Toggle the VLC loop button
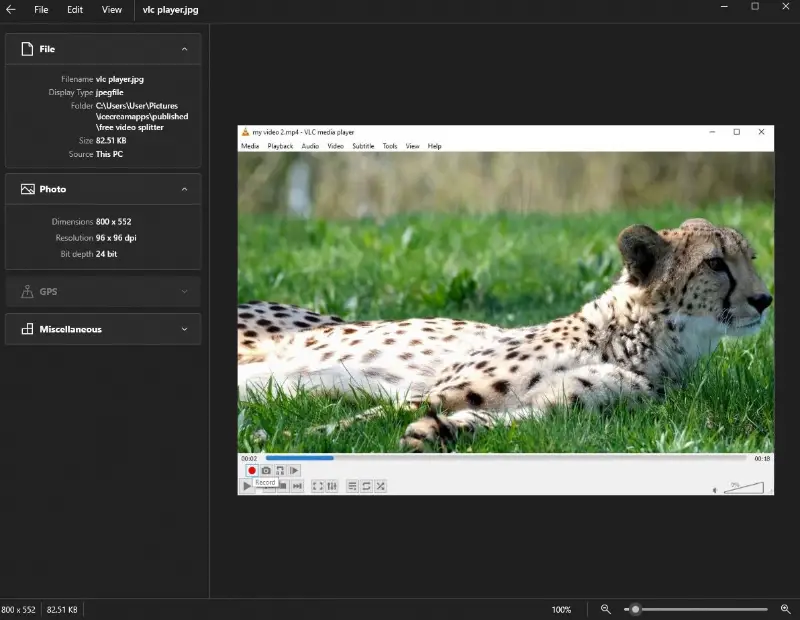 [367, 486]
